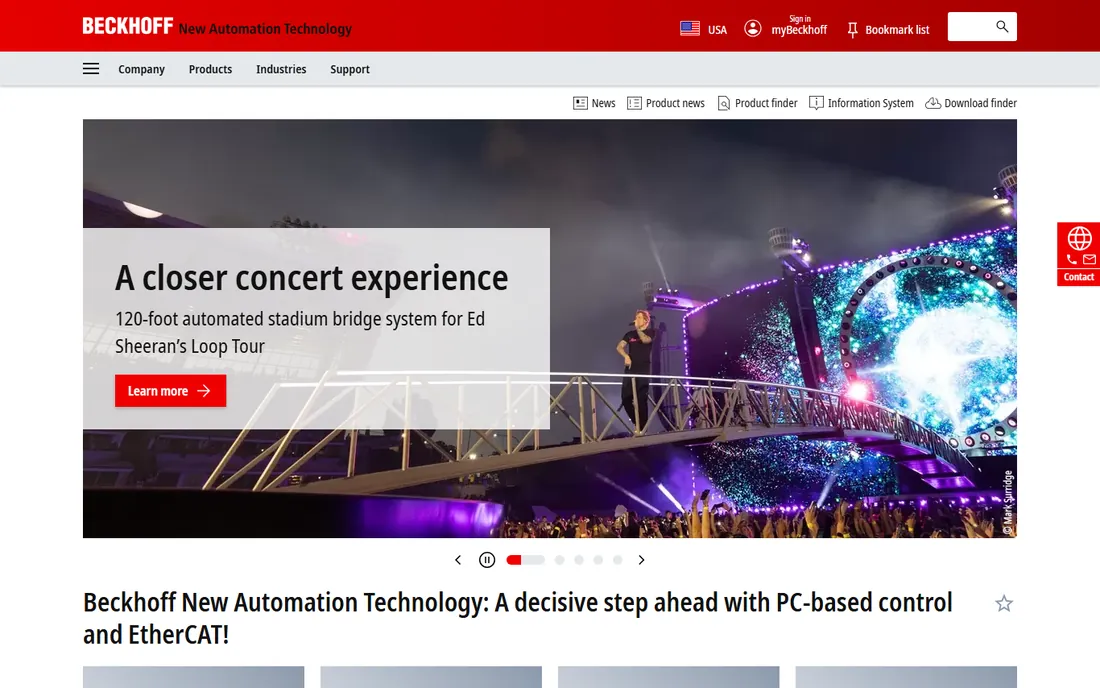
Task: Click the News icon
Action: [580, 103]
